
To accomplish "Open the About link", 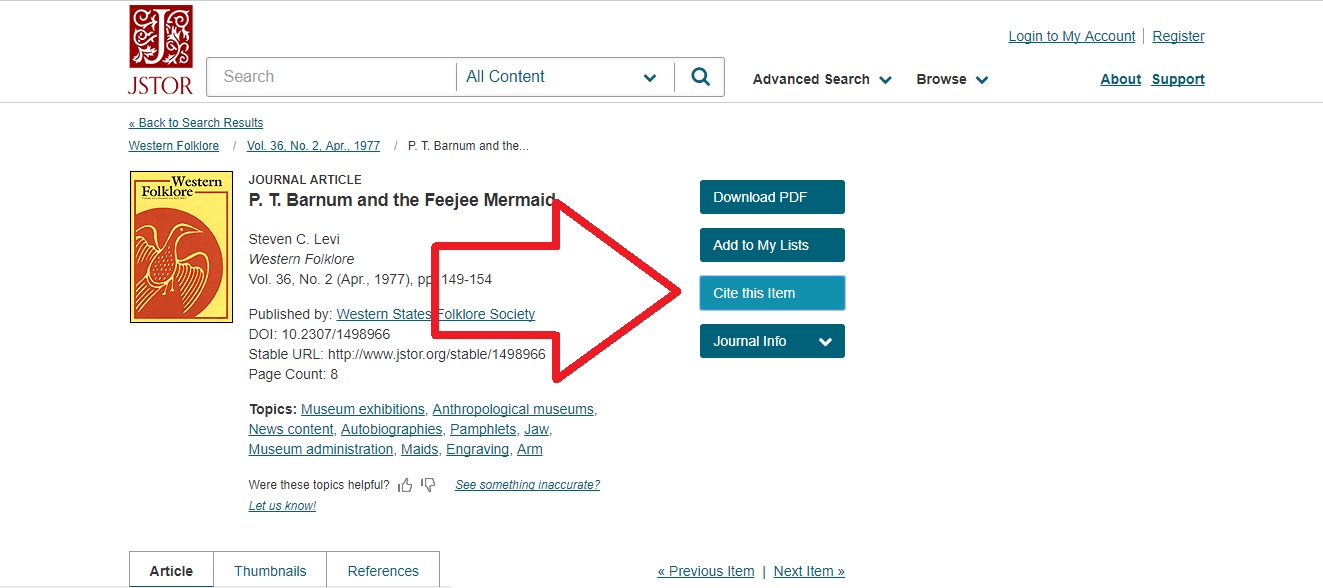I will pos(1120,79).
